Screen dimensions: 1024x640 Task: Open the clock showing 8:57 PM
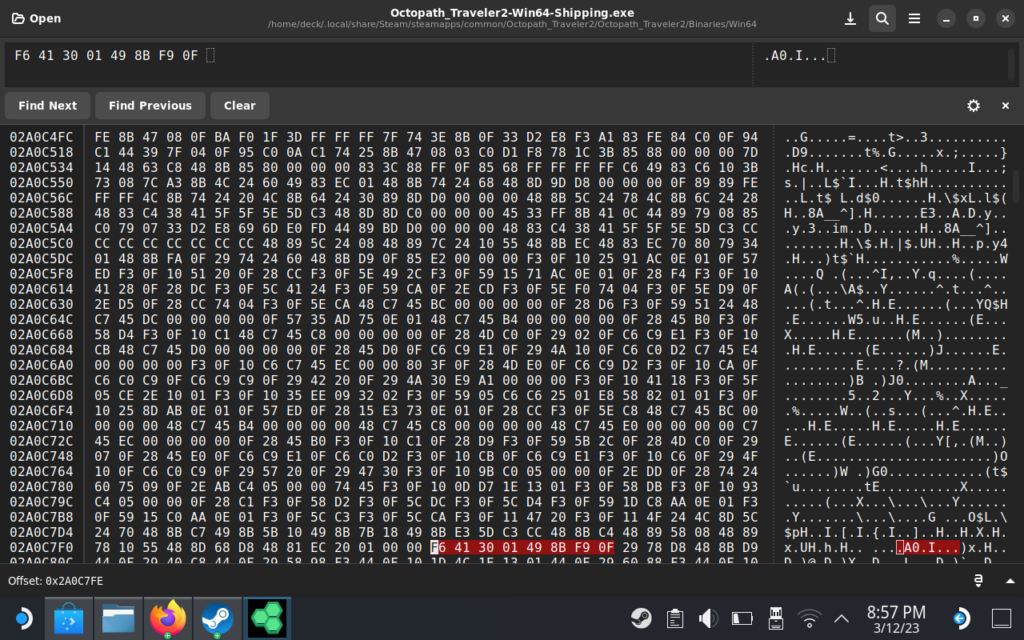(x=896, y=618)
